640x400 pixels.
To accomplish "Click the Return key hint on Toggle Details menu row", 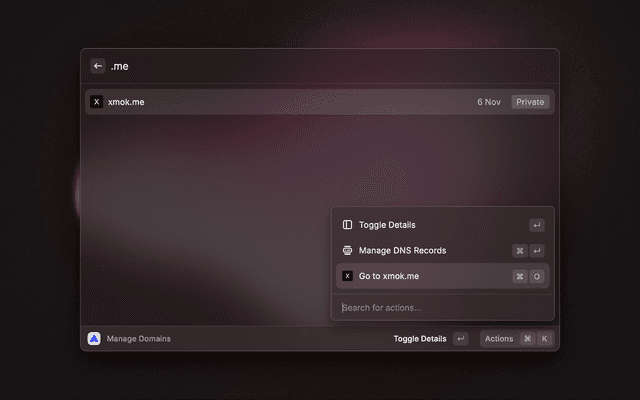I will pos(537,225).
